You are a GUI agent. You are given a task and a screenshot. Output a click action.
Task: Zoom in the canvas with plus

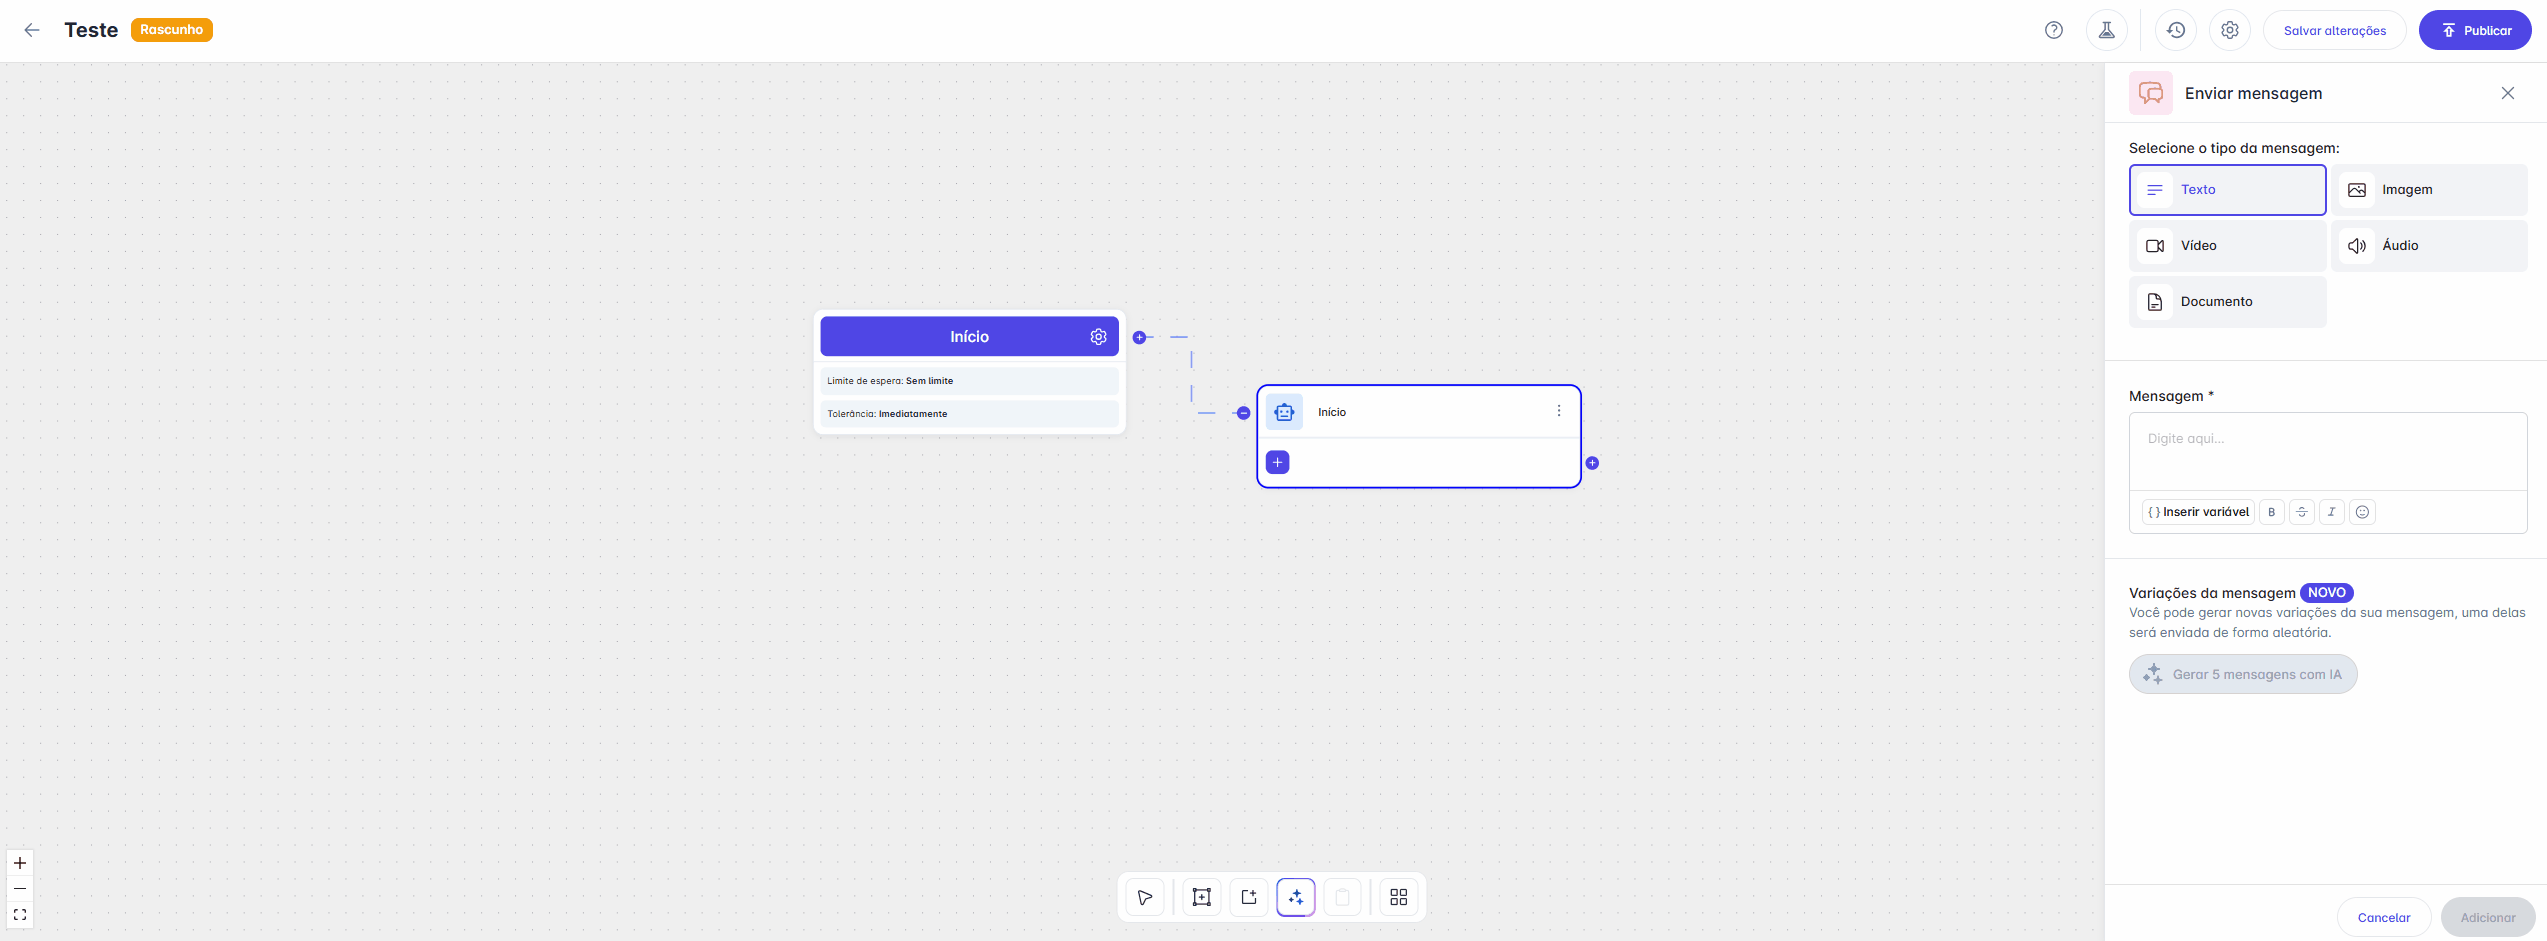click(x=20, y=863)
